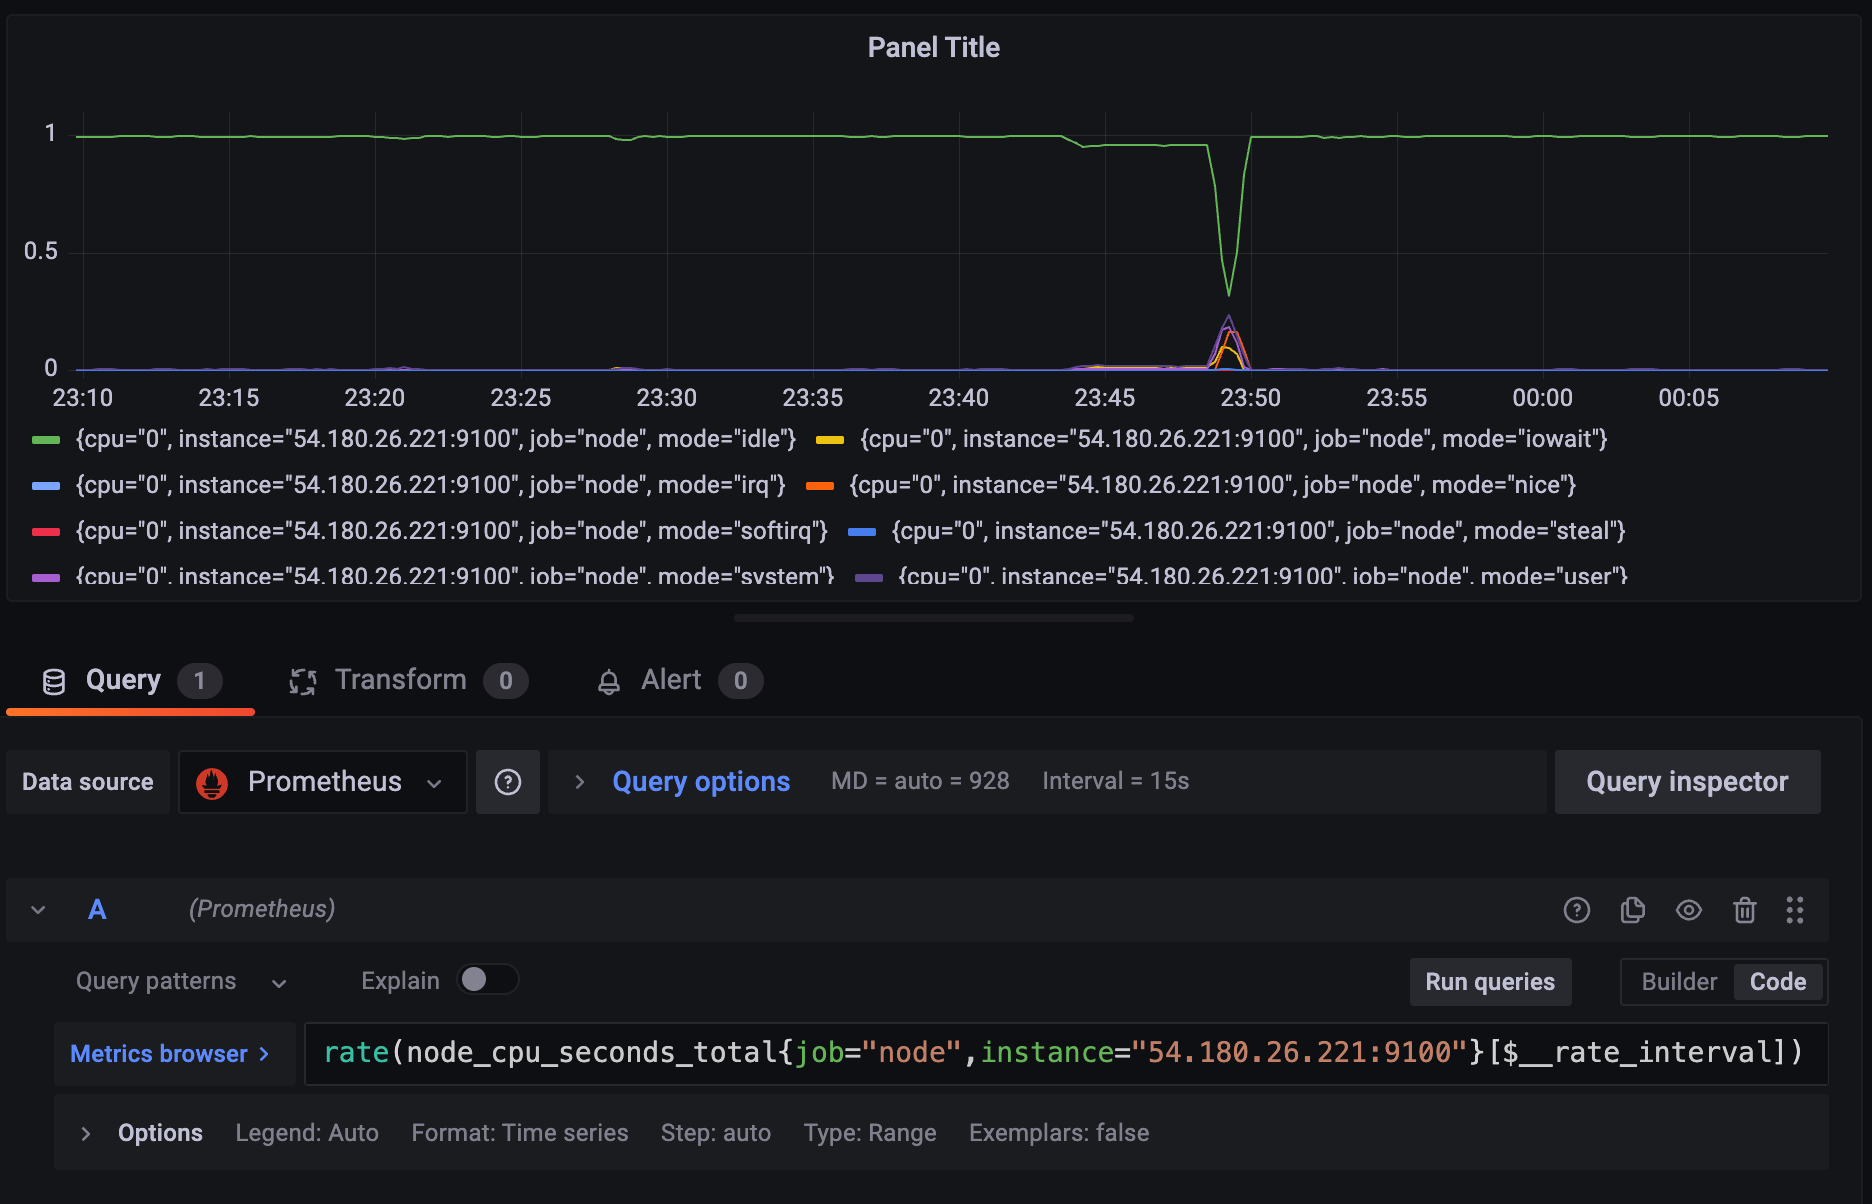
Task: Click the Transform tab icon
Action: pos(302,682)
